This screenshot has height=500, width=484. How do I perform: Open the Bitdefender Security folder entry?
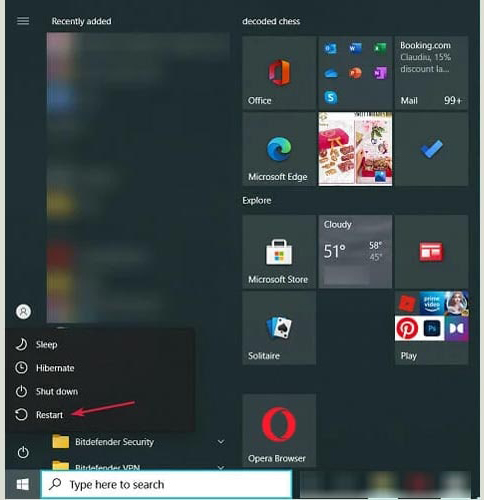coord(138,442)
